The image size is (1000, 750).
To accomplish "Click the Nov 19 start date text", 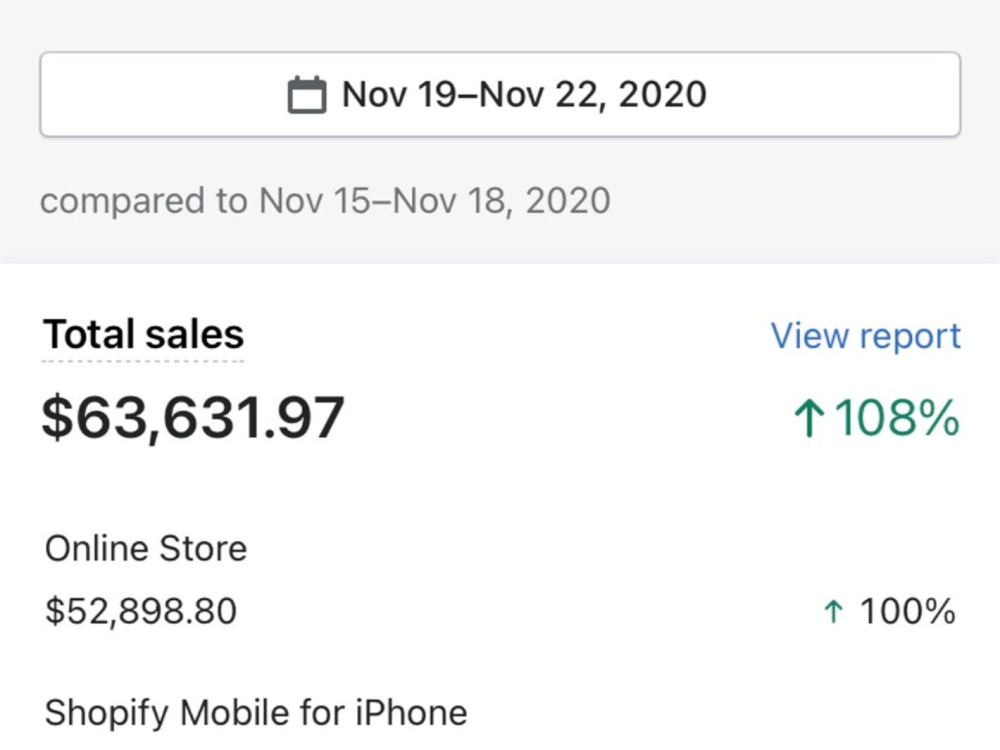I will (399, 94).
